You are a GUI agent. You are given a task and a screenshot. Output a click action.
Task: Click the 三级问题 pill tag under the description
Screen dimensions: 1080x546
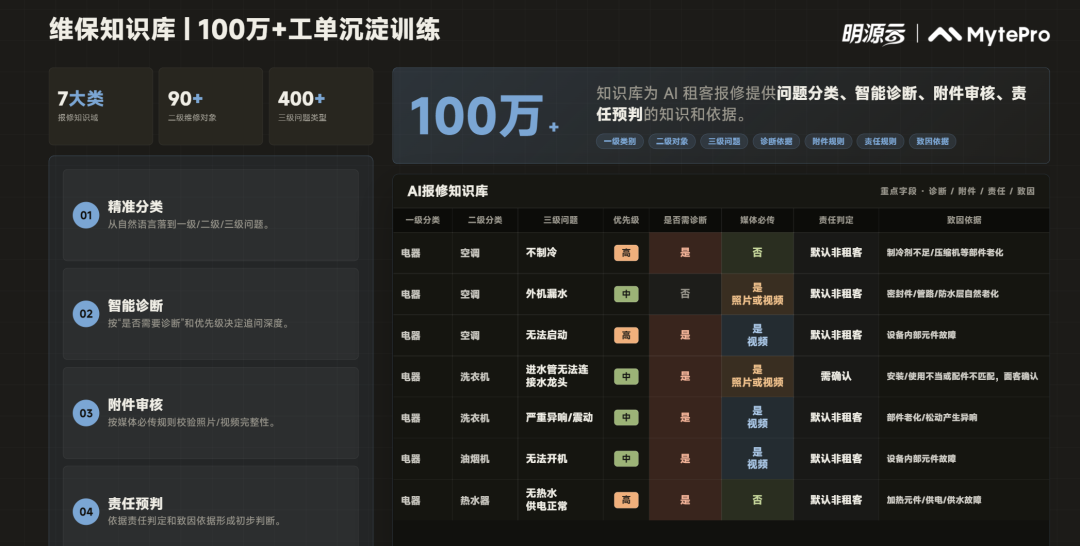coord(725,141)
